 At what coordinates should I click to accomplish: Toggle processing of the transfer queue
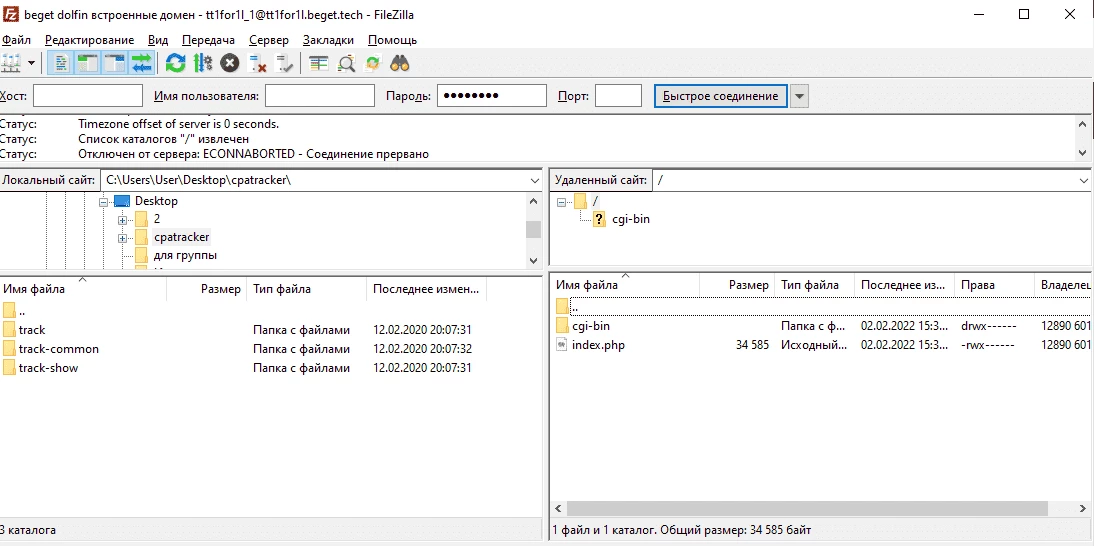point(203,63)
